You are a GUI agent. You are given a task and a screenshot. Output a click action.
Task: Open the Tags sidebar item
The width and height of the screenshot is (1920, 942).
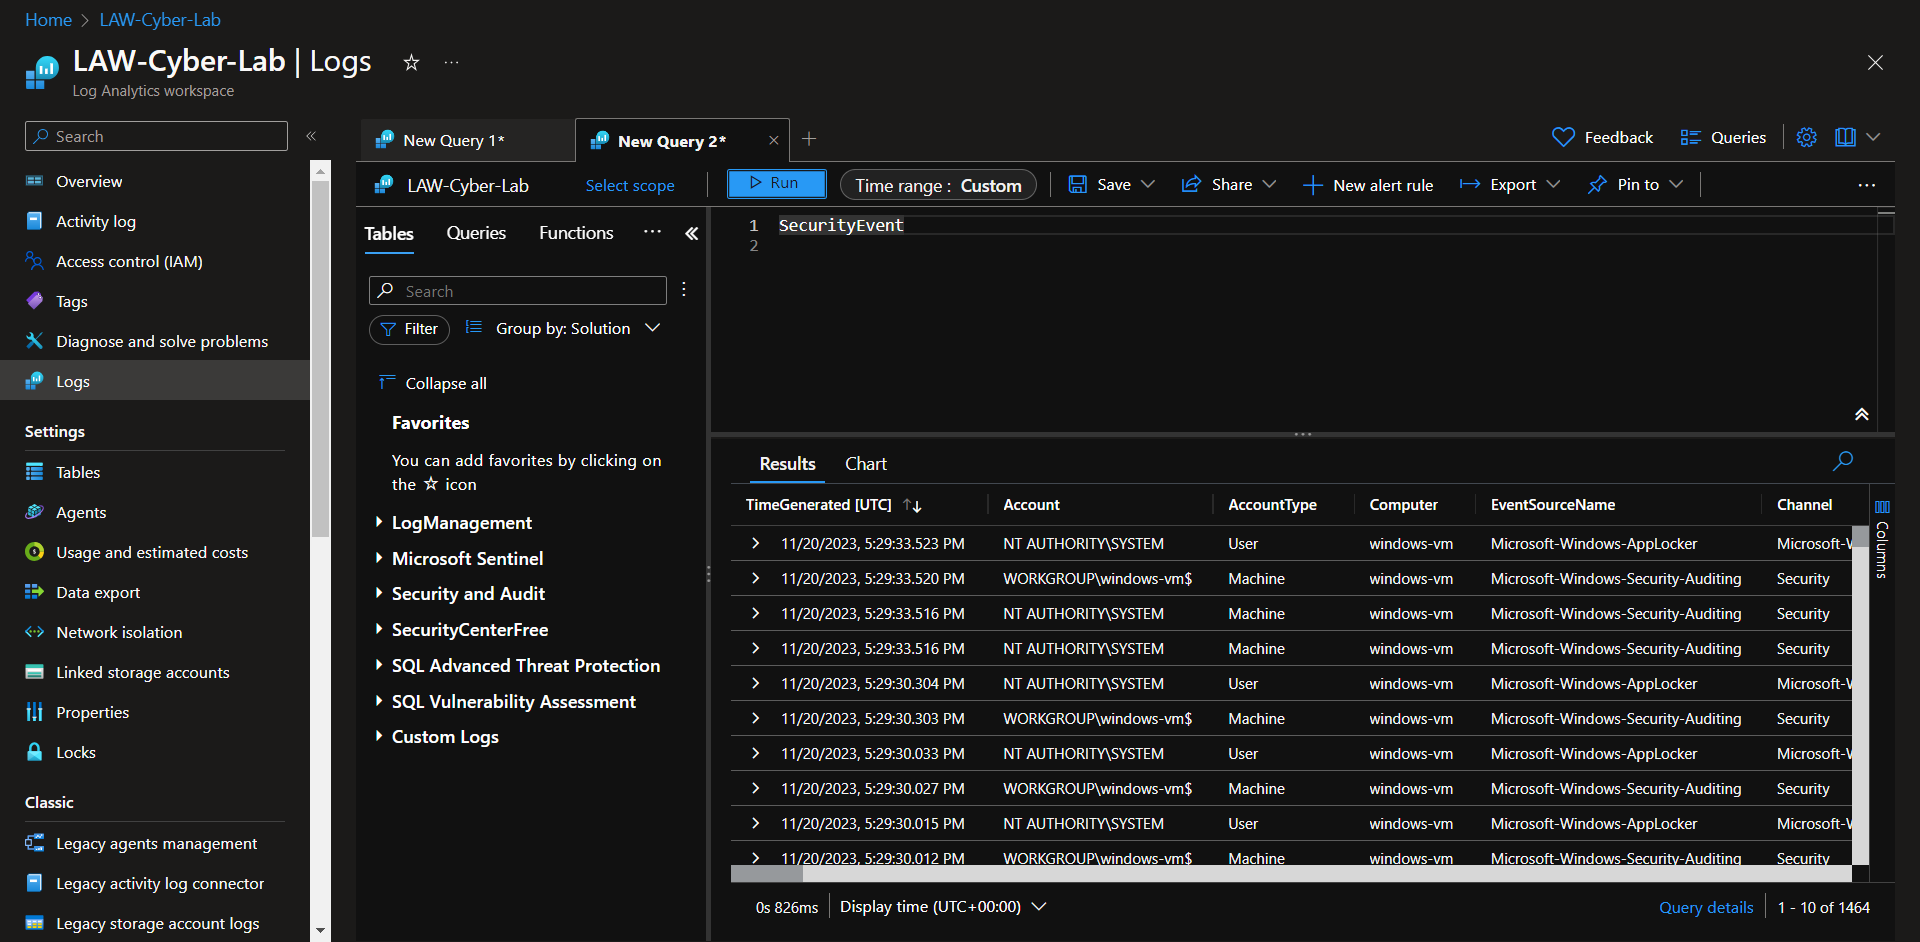[72, 301]
